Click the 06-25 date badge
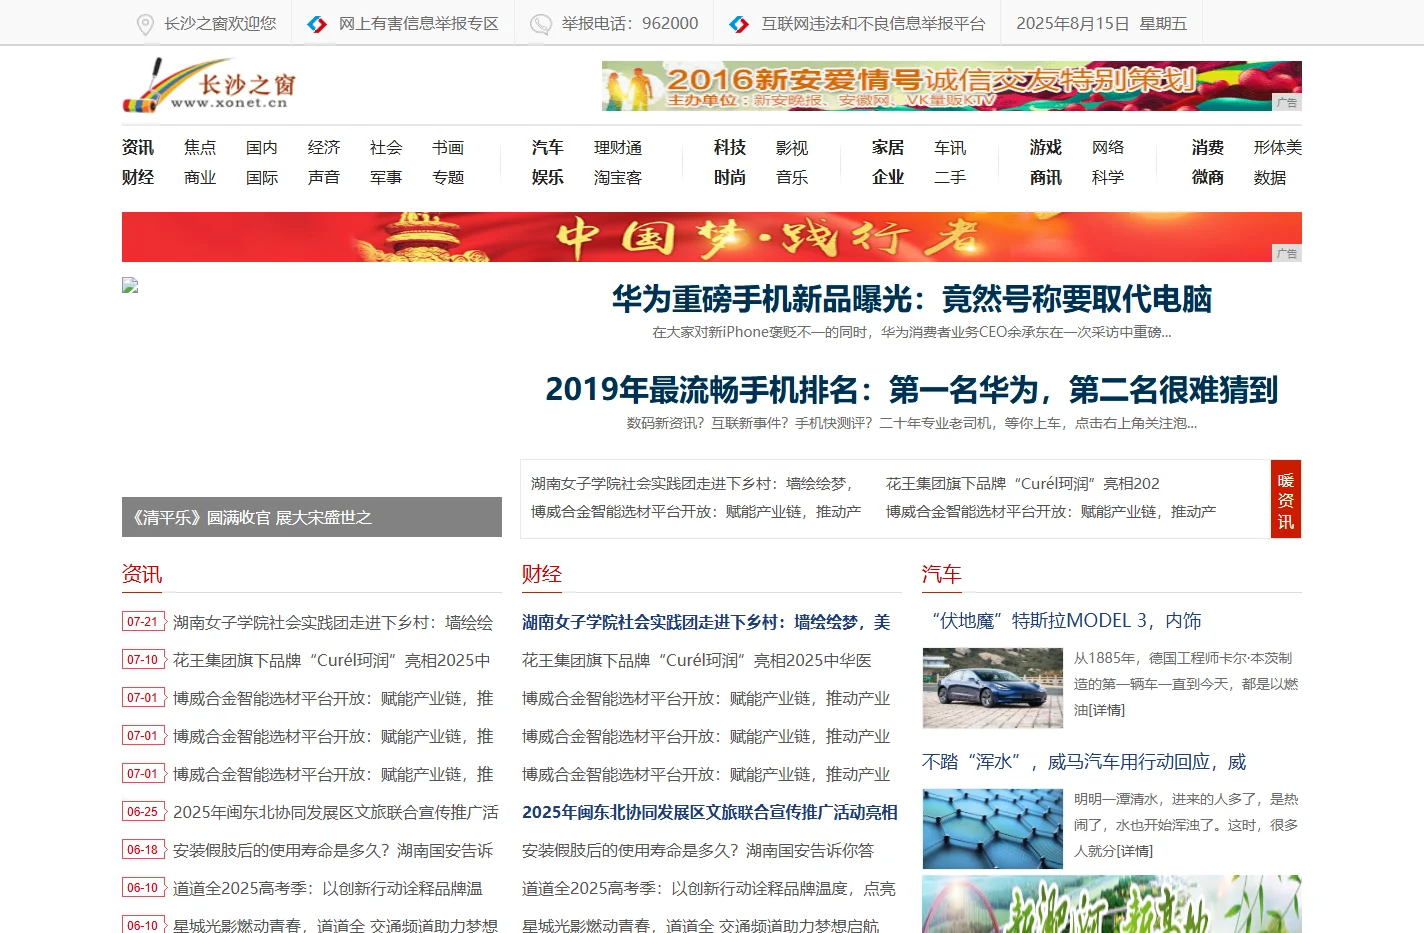This screenshot has width=1424, height=933. point(143,812)
